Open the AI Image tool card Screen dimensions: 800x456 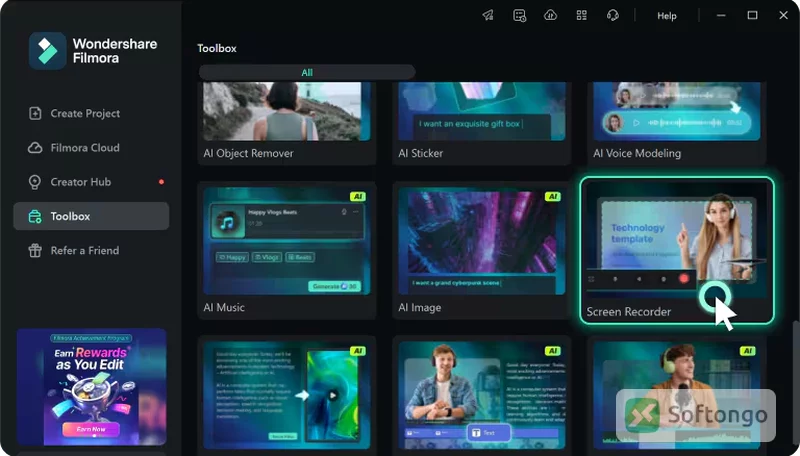(x=482, y=250)
